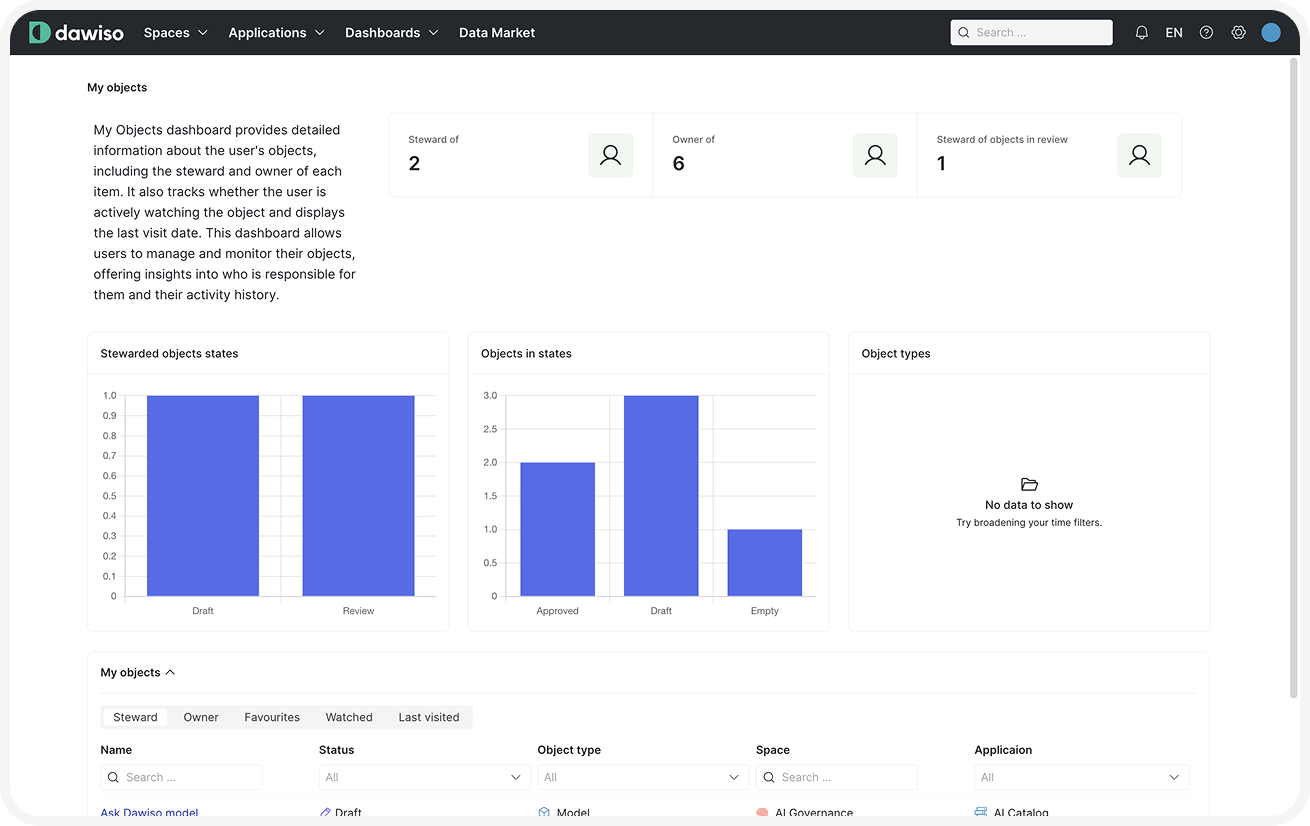Click the Draft bar in Objects in states chart
Image resolution: width=1310 pixels, height=826 pixels.
661,495
